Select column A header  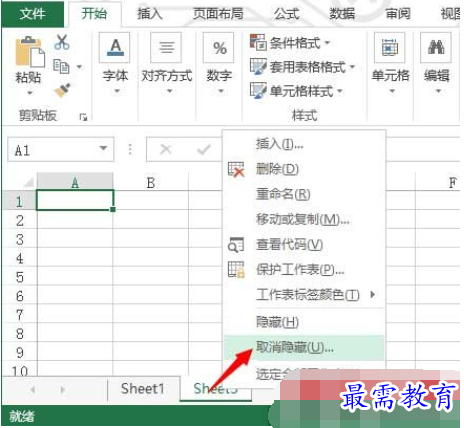(75, 182)
